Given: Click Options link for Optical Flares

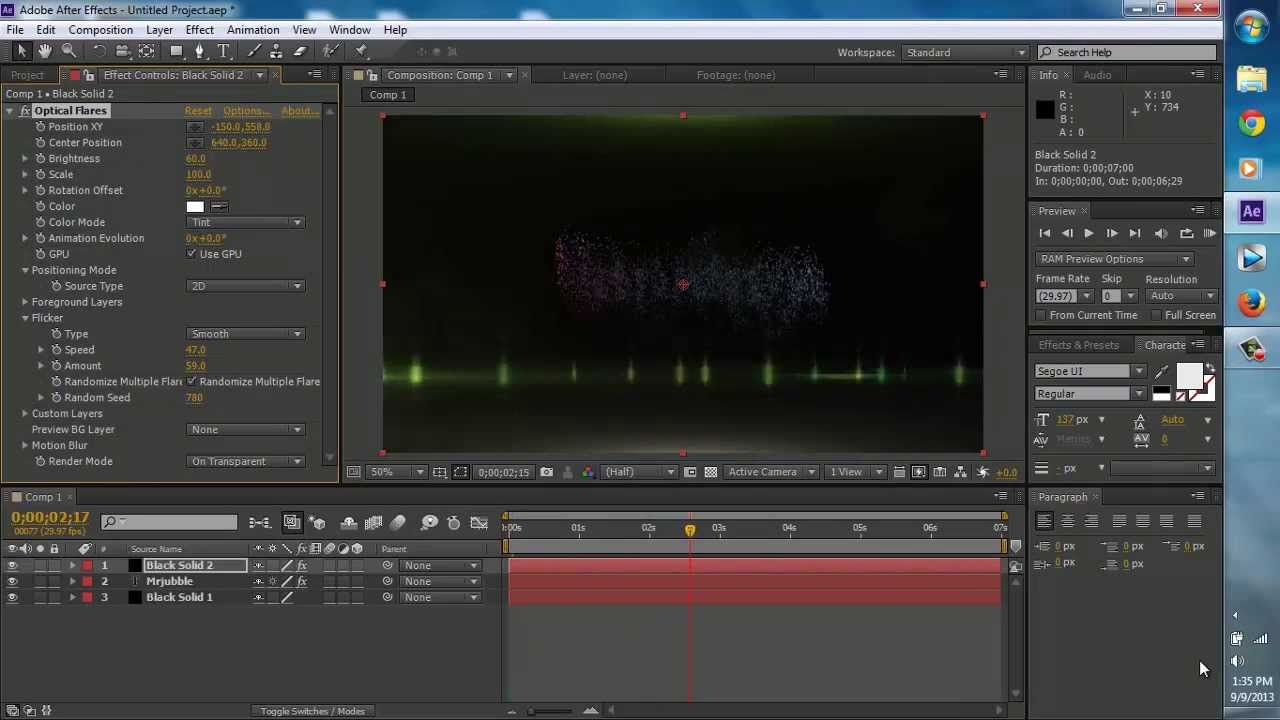Looking at the screenshot, I should pyautogui.click(x=246, y=111).
